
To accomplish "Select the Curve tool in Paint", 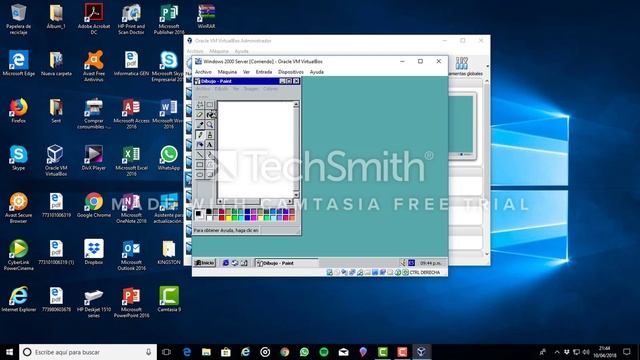I will pyautogui.click(x=210, y=155).
